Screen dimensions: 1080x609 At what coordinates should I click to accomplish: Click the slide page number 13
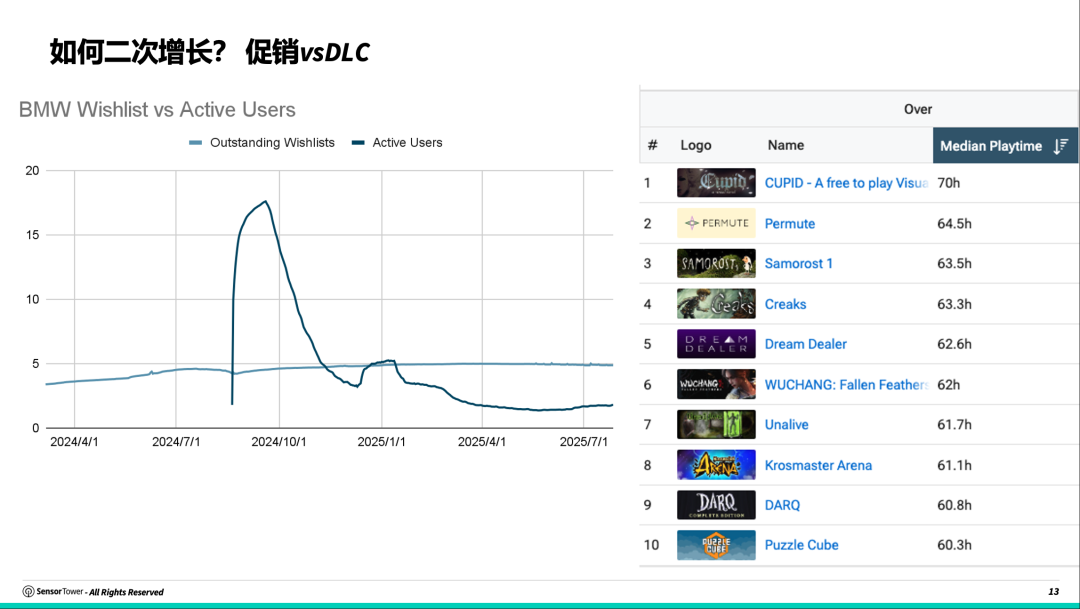[x=1054, y=592]
